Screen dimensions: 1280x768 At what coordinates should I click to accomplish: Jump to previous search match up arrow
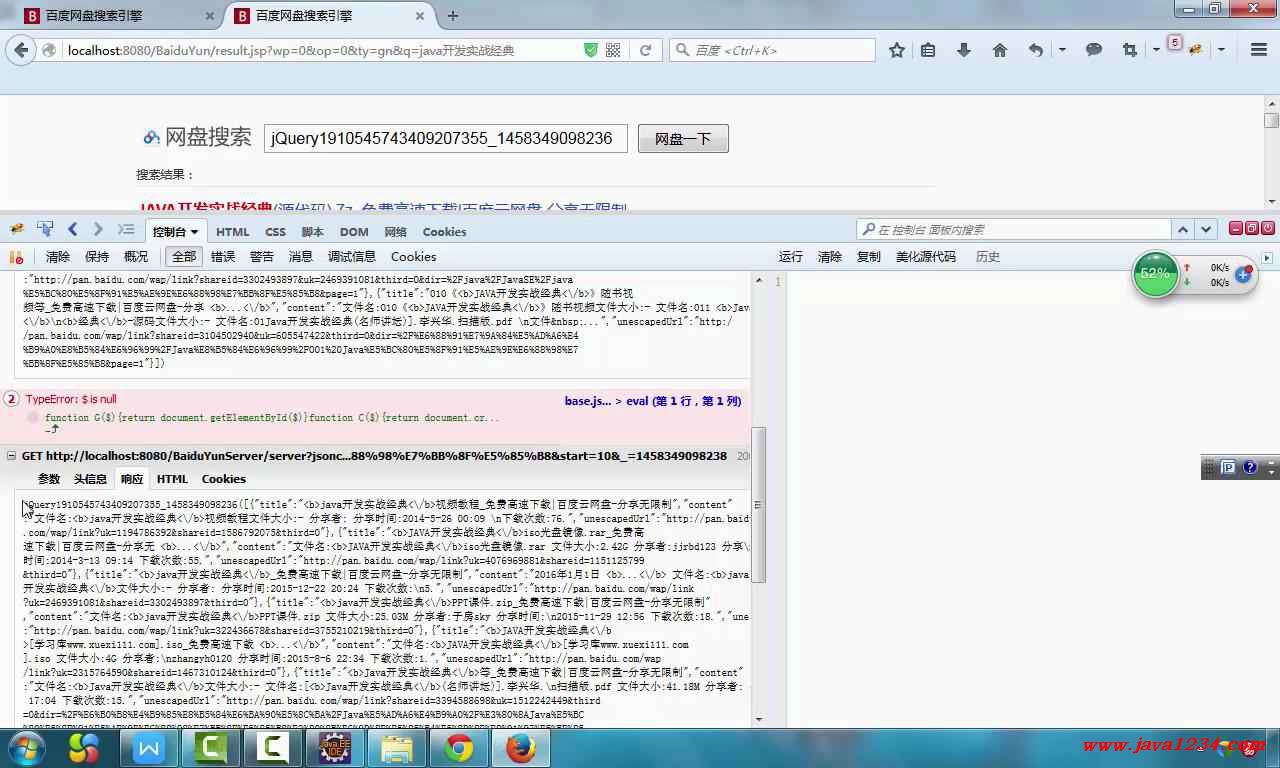[x=1183, y=230]
